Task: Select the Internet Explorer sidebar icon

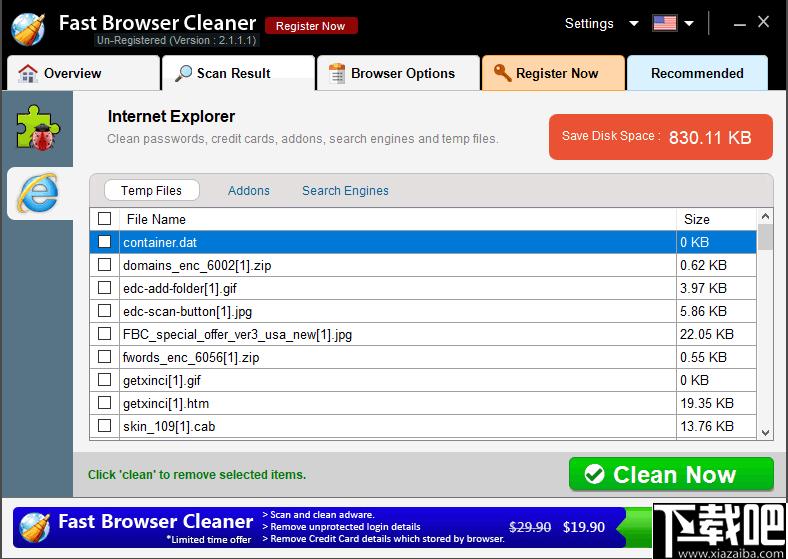Action: pyautogui.click(x=39, y=193)
